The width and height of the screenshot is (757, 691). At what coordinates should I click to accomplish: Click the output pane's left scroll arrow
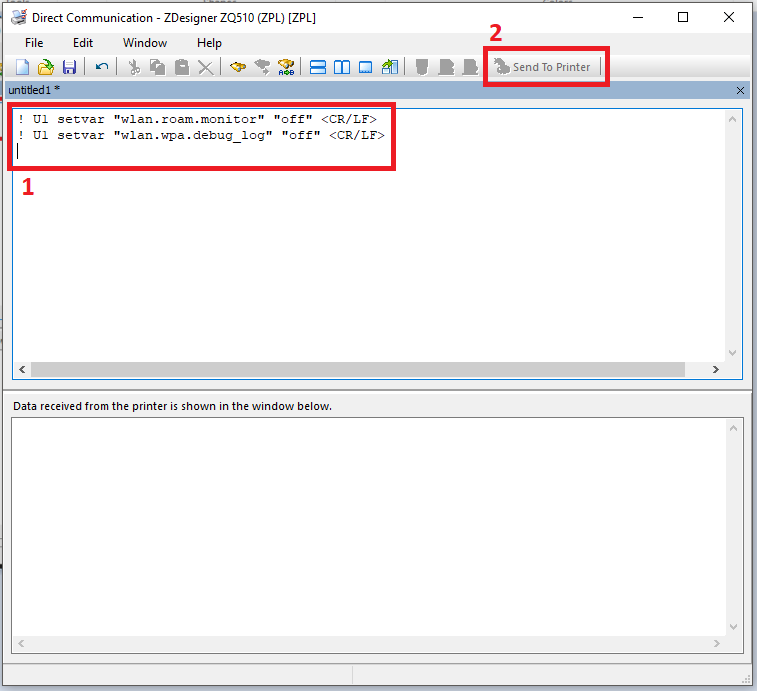21,643
